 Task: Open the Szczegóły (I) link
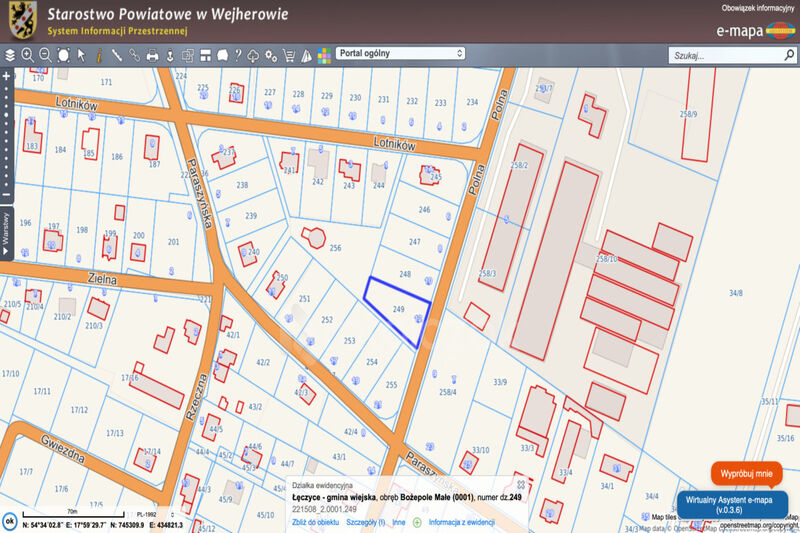(365, 522)
